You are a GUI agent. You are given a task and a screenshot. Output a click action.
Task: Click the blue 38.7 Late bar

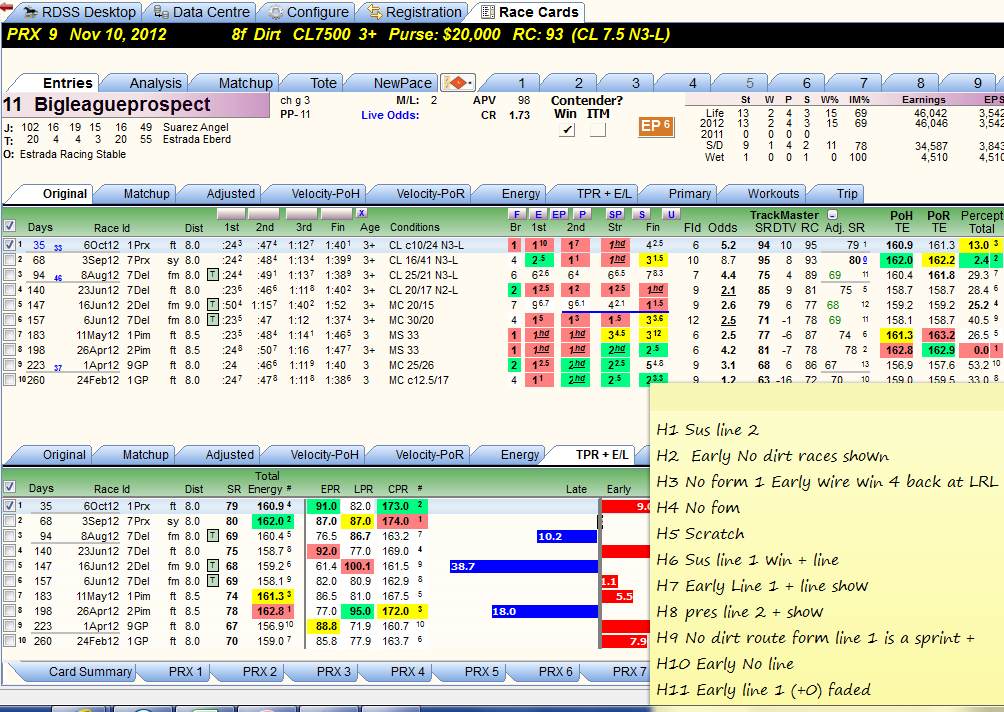pyautogui.click(x=524, y=567)
